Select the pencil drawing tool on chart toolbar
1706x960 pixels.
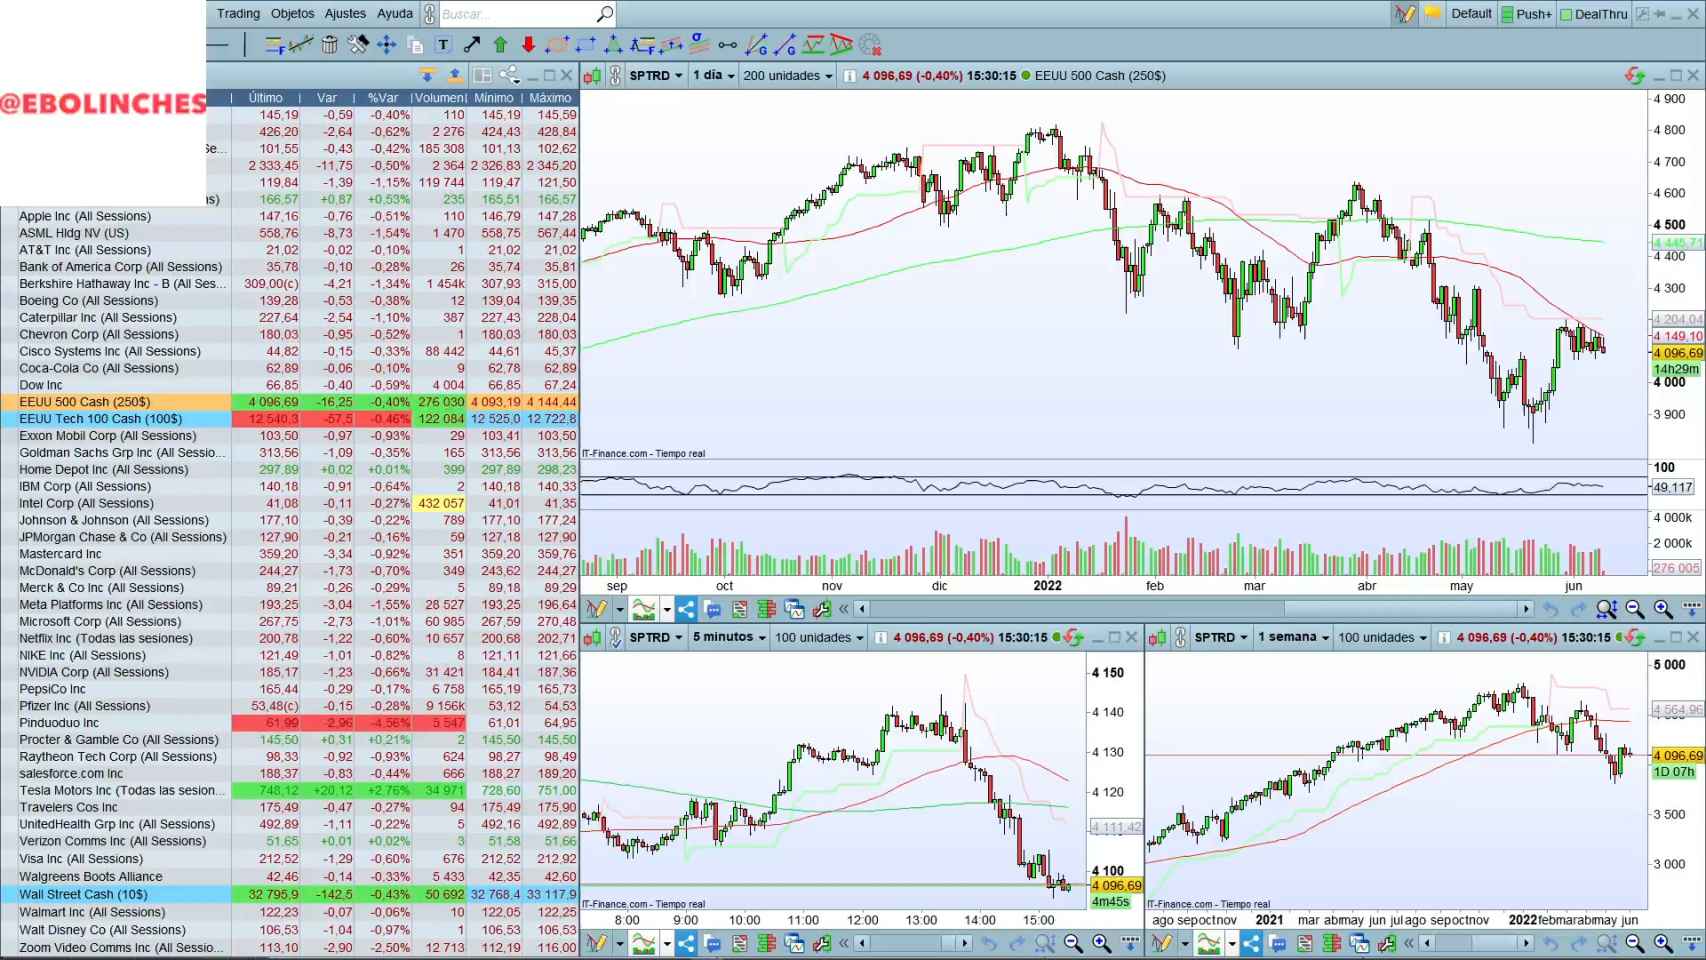(597, 609)
